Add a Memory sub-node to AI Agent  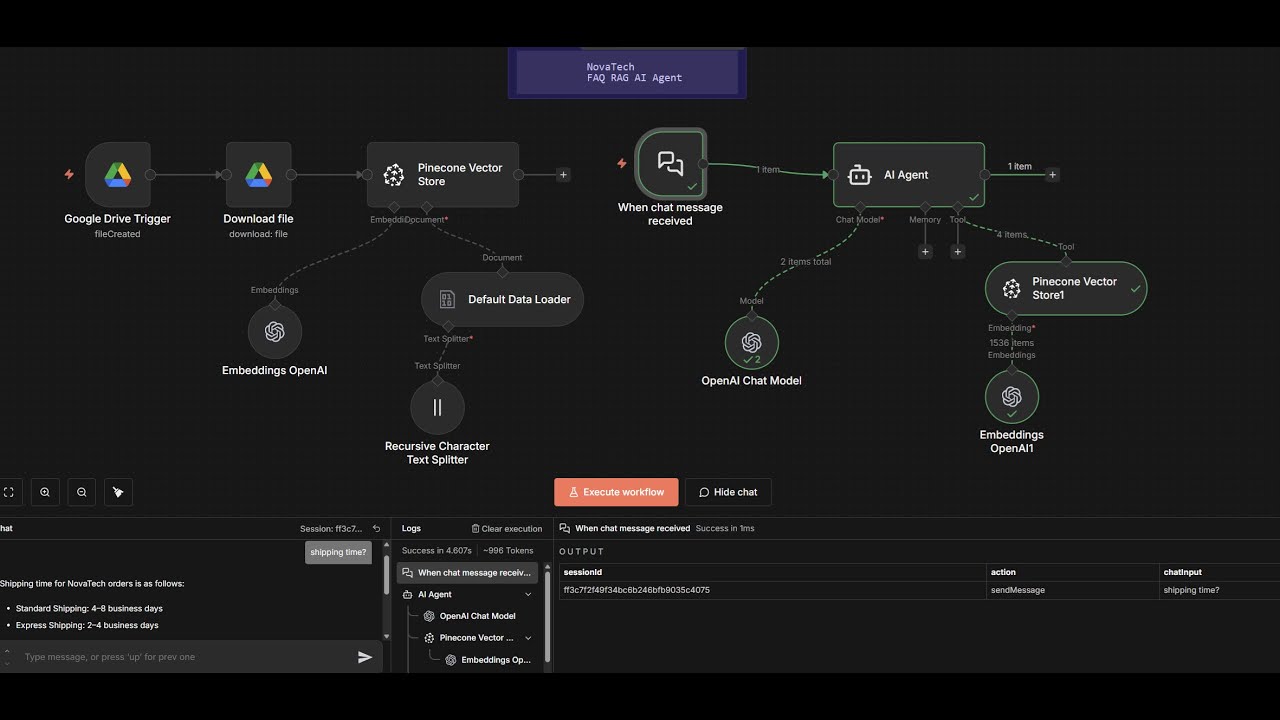(925, 252)
